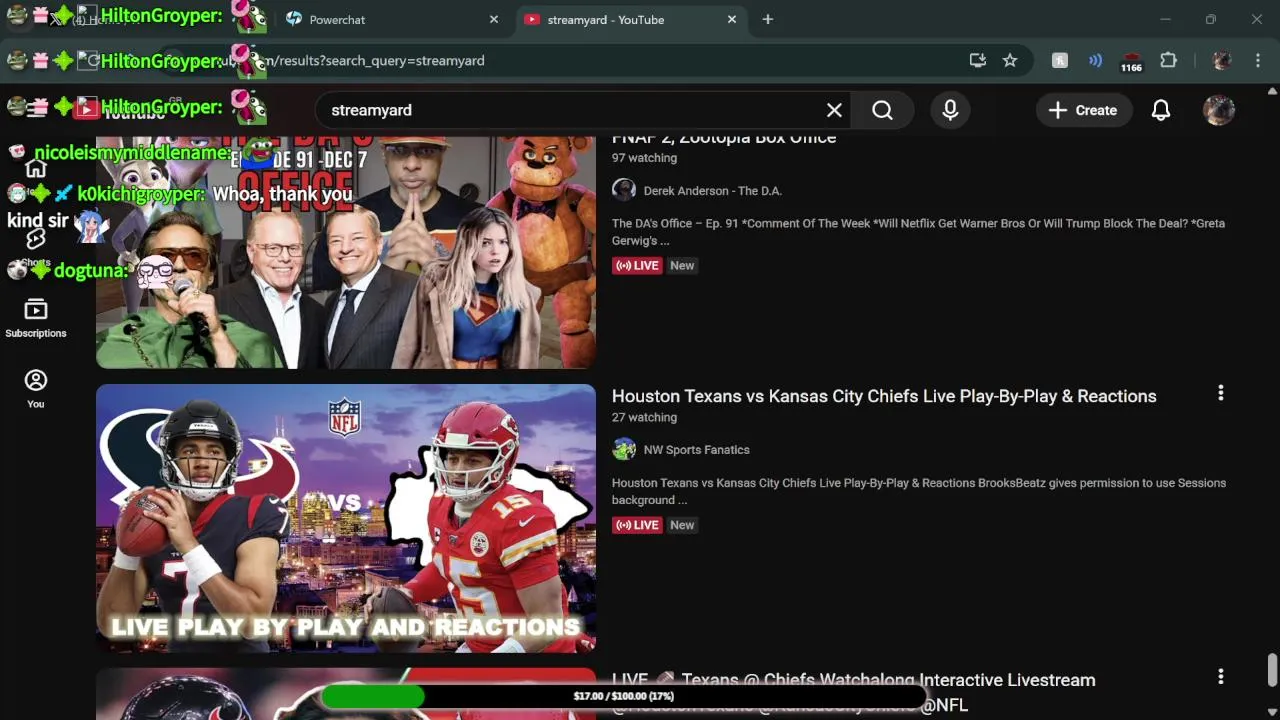Click the install app icon in address bar
This screenshot has width=1280, height=720.
(978, 61)
